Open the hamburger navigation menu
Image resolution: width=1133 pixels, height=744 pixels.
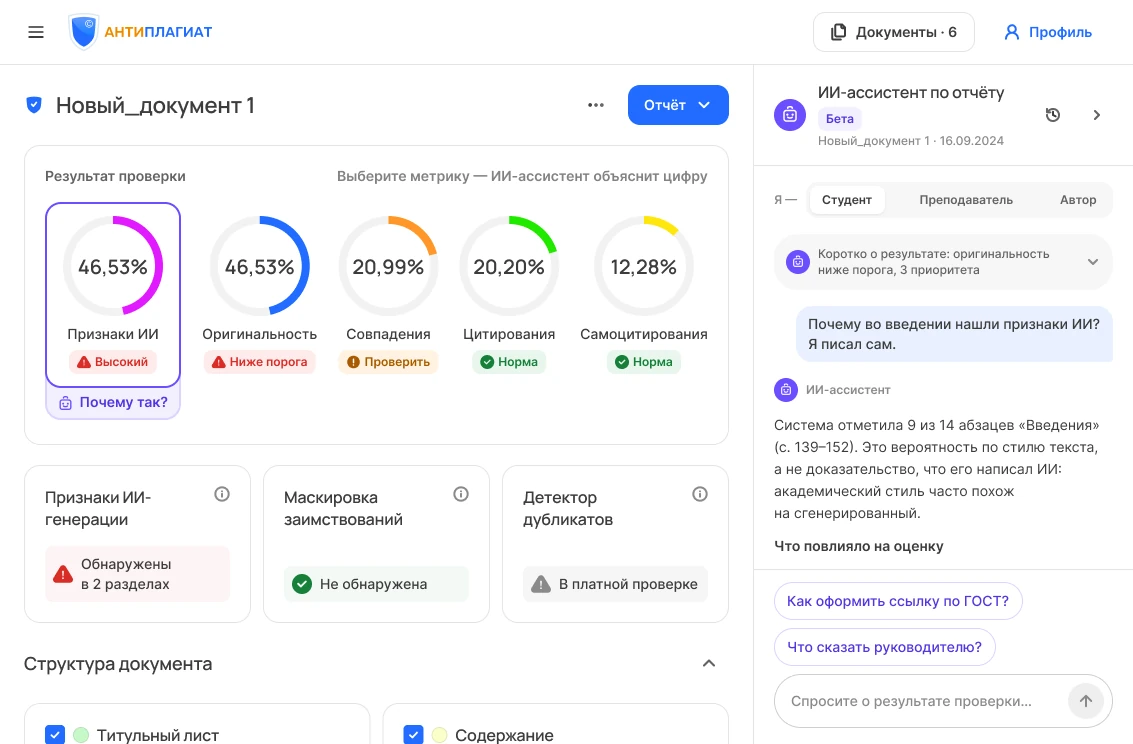point(36,33)
